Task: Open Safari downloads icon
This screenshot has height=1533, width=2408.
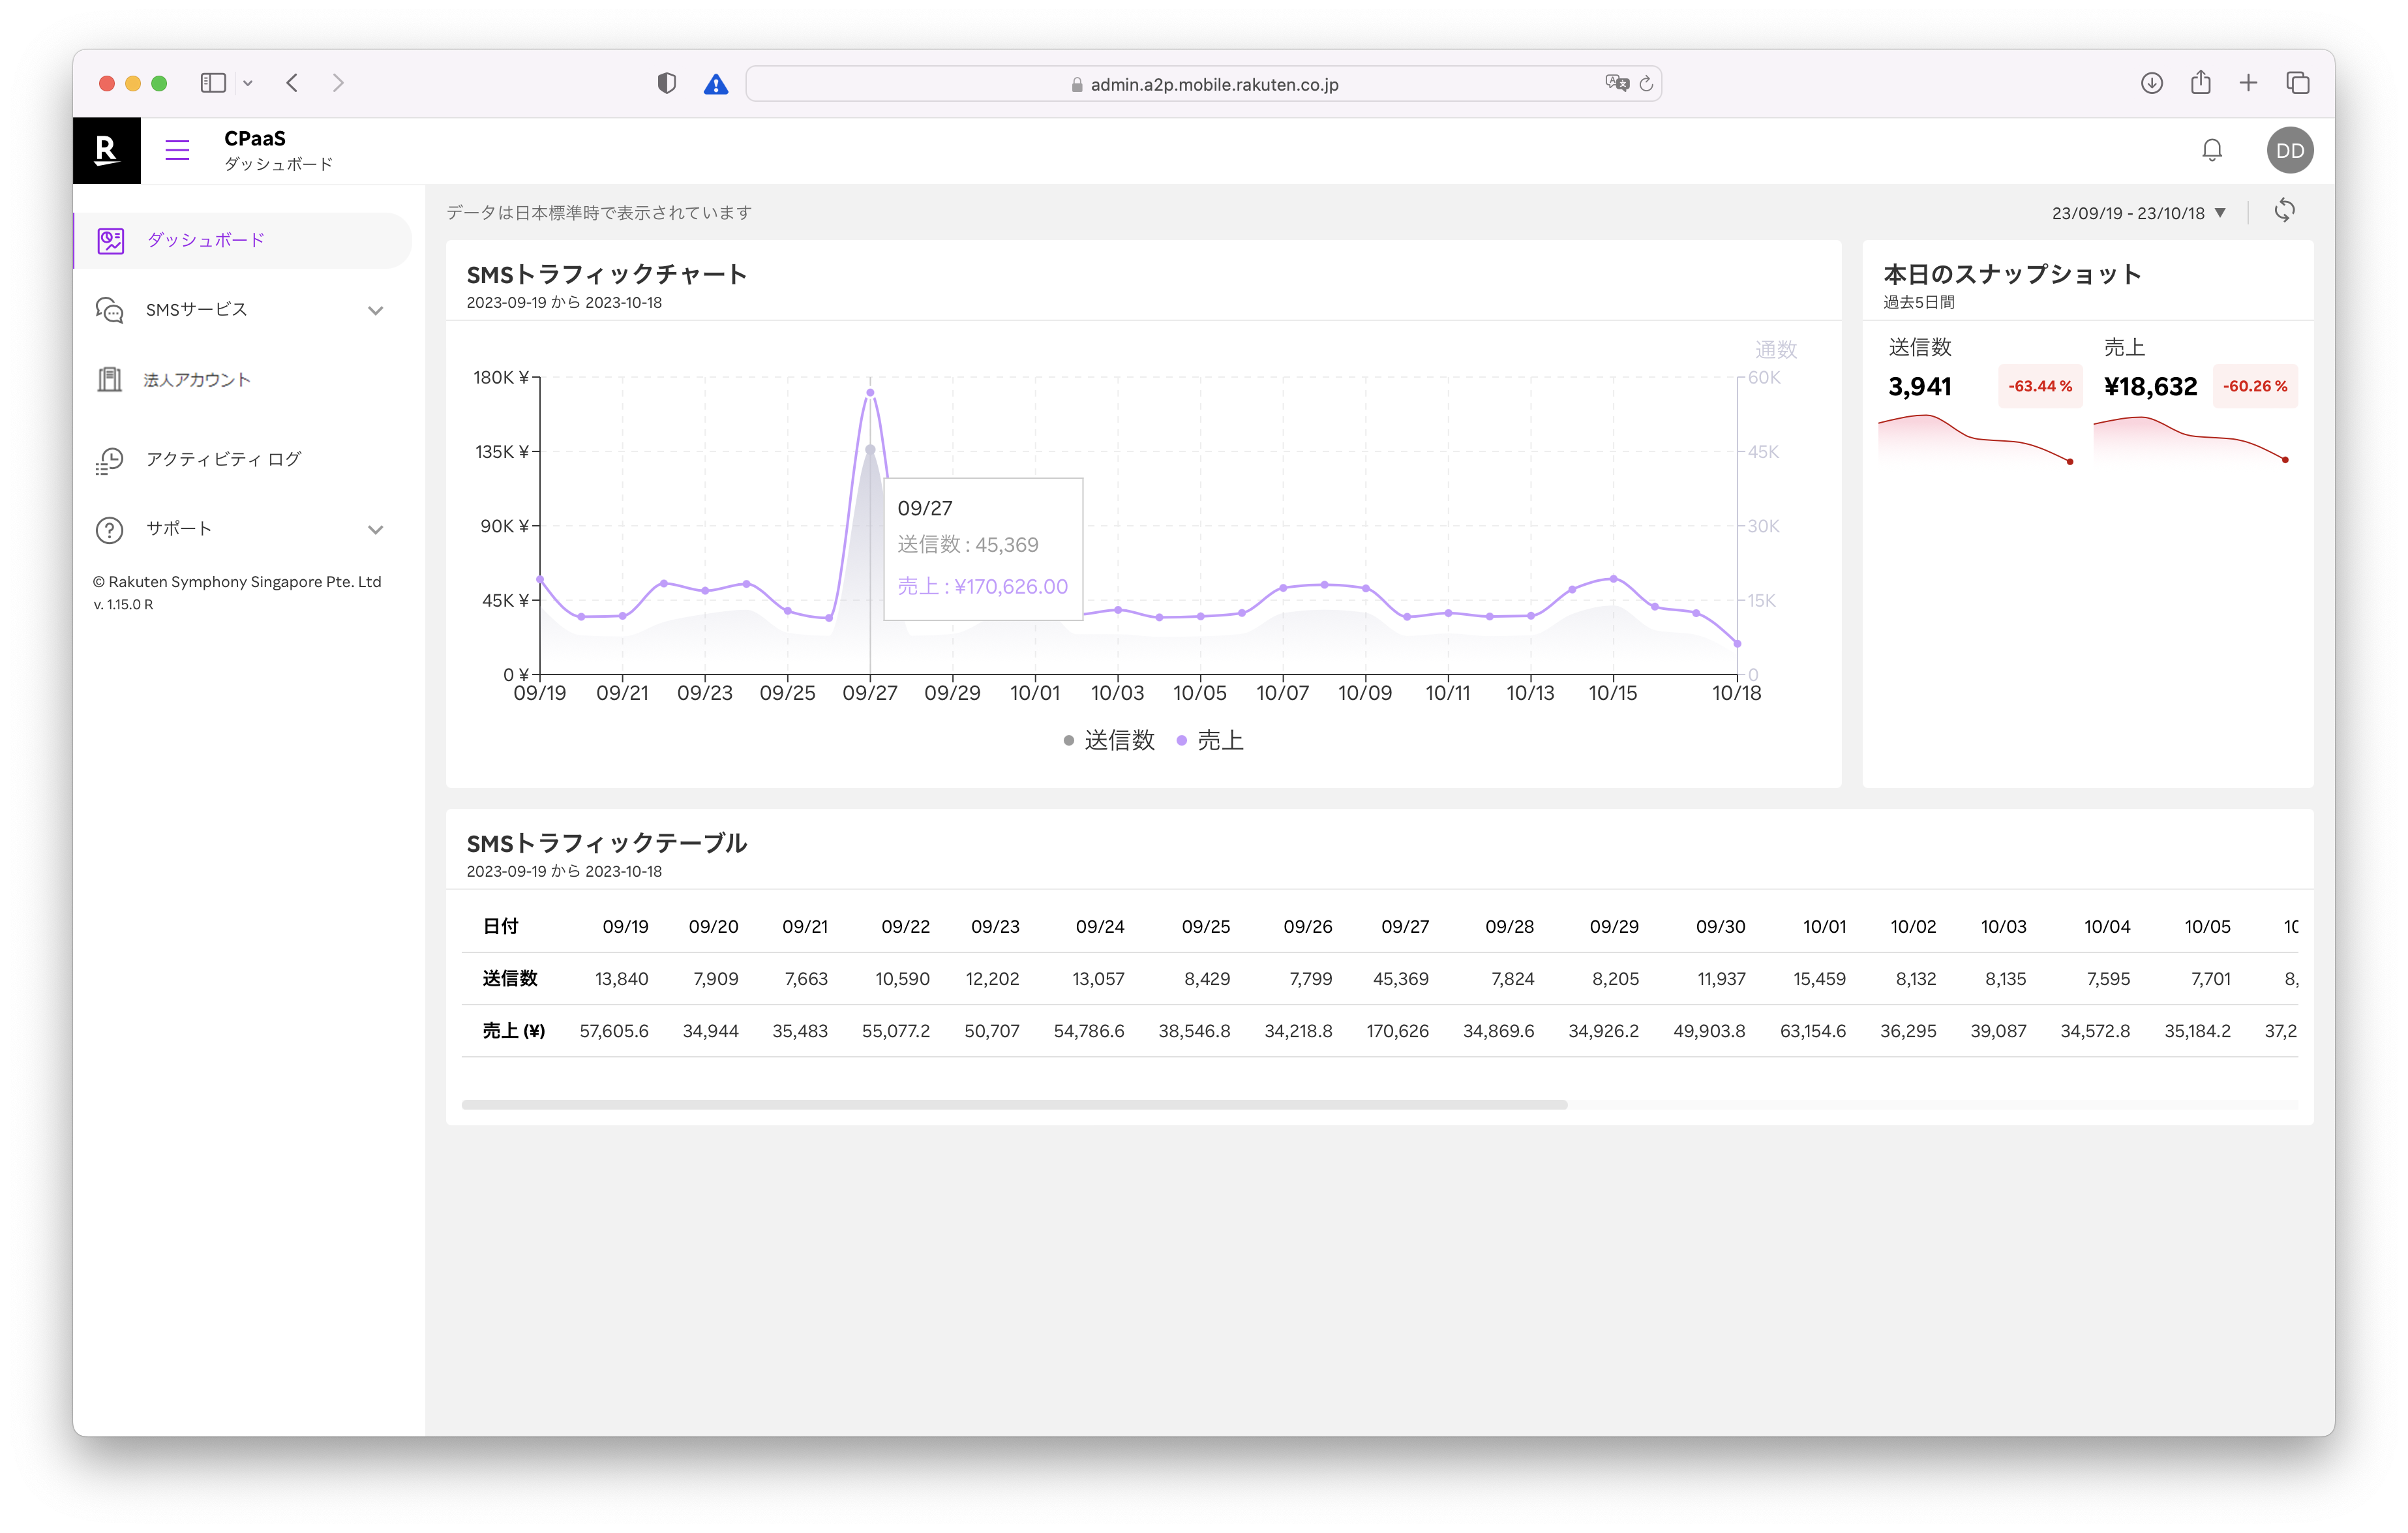Action: (x=2152, y=83)
